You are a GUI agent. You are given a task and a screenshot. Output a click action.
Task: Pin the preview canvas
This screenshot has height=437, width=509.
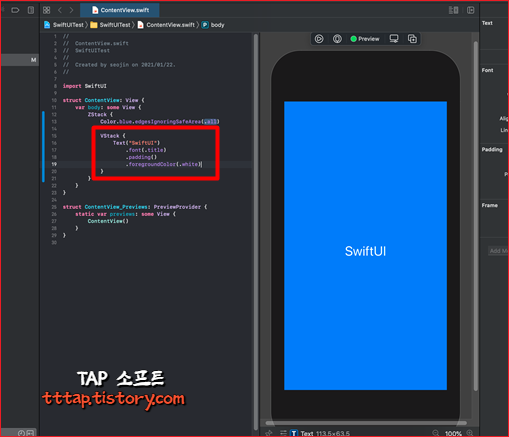coord(269,433)
